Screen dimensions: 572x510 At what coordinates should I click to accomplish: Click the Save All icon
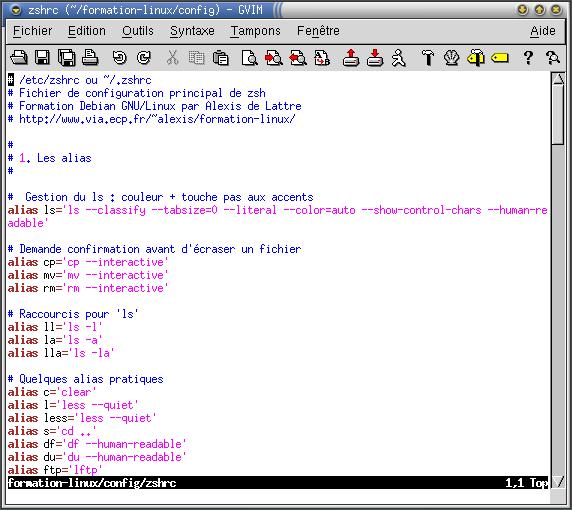[x=67, y=58]
